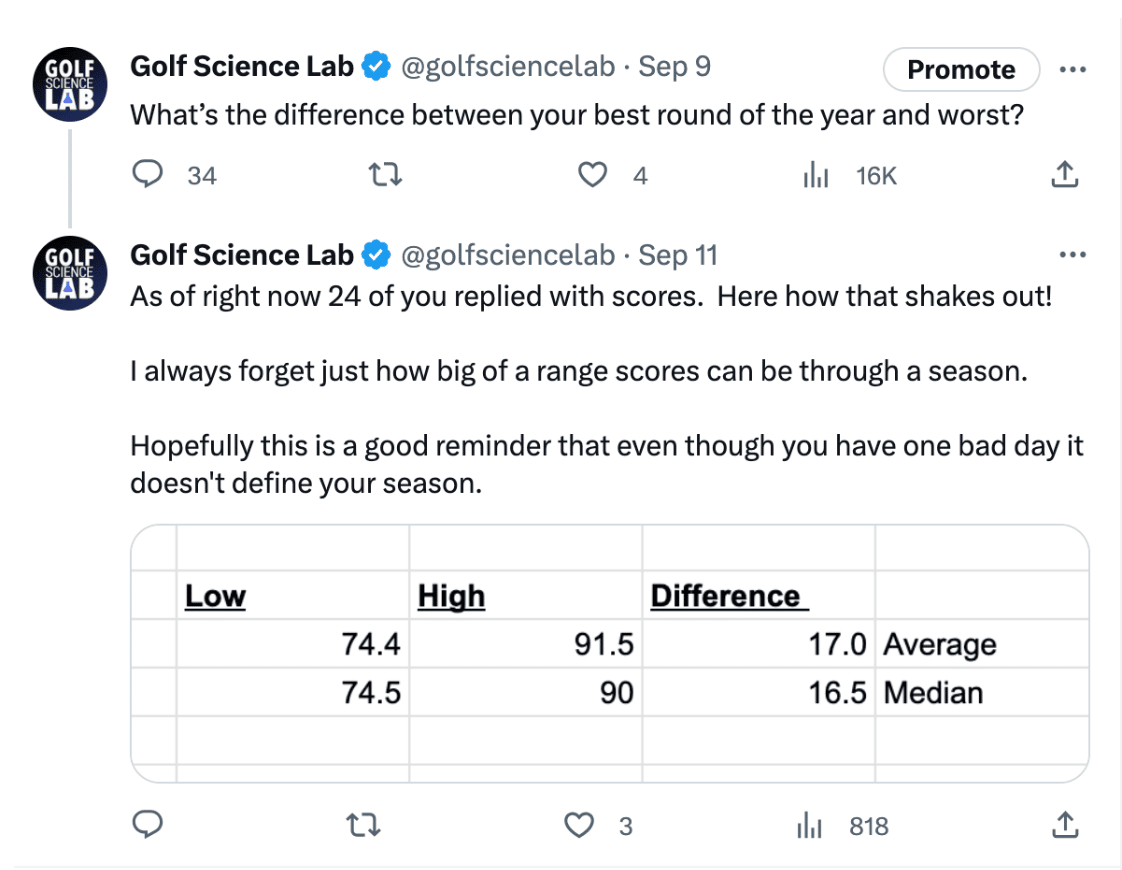Click the Promote button

pos(961,69)
